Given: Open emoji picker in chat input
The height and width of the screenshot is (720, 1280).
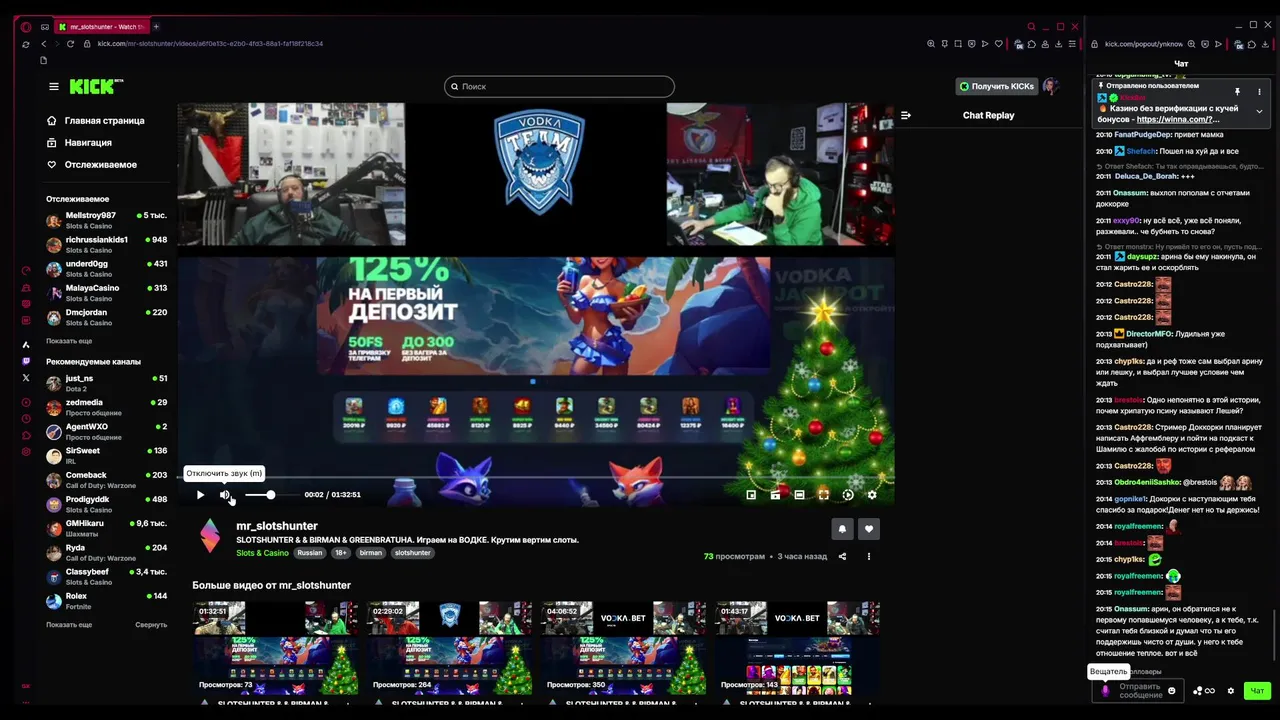Looking at the screenshot, I should pyautogui.click(x=1172, y=691).
